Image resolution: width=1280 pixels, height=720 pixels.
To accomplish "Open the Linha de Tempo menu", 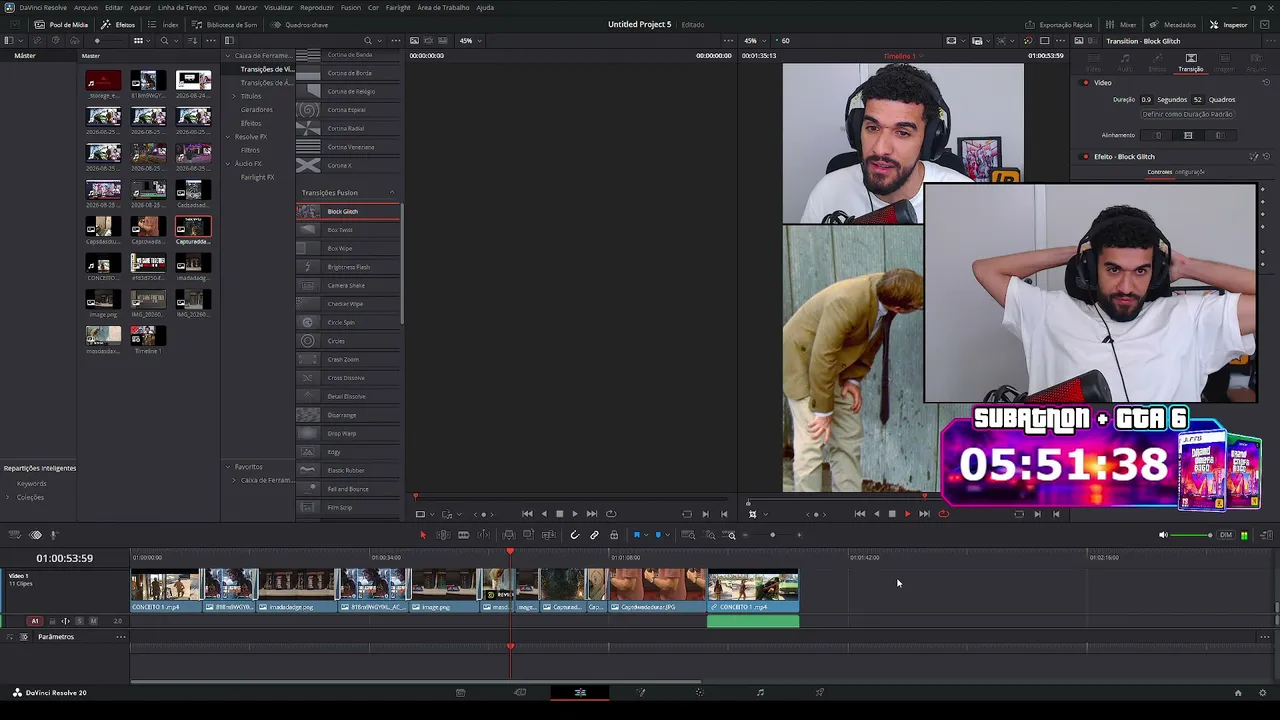I will [182, 7].
